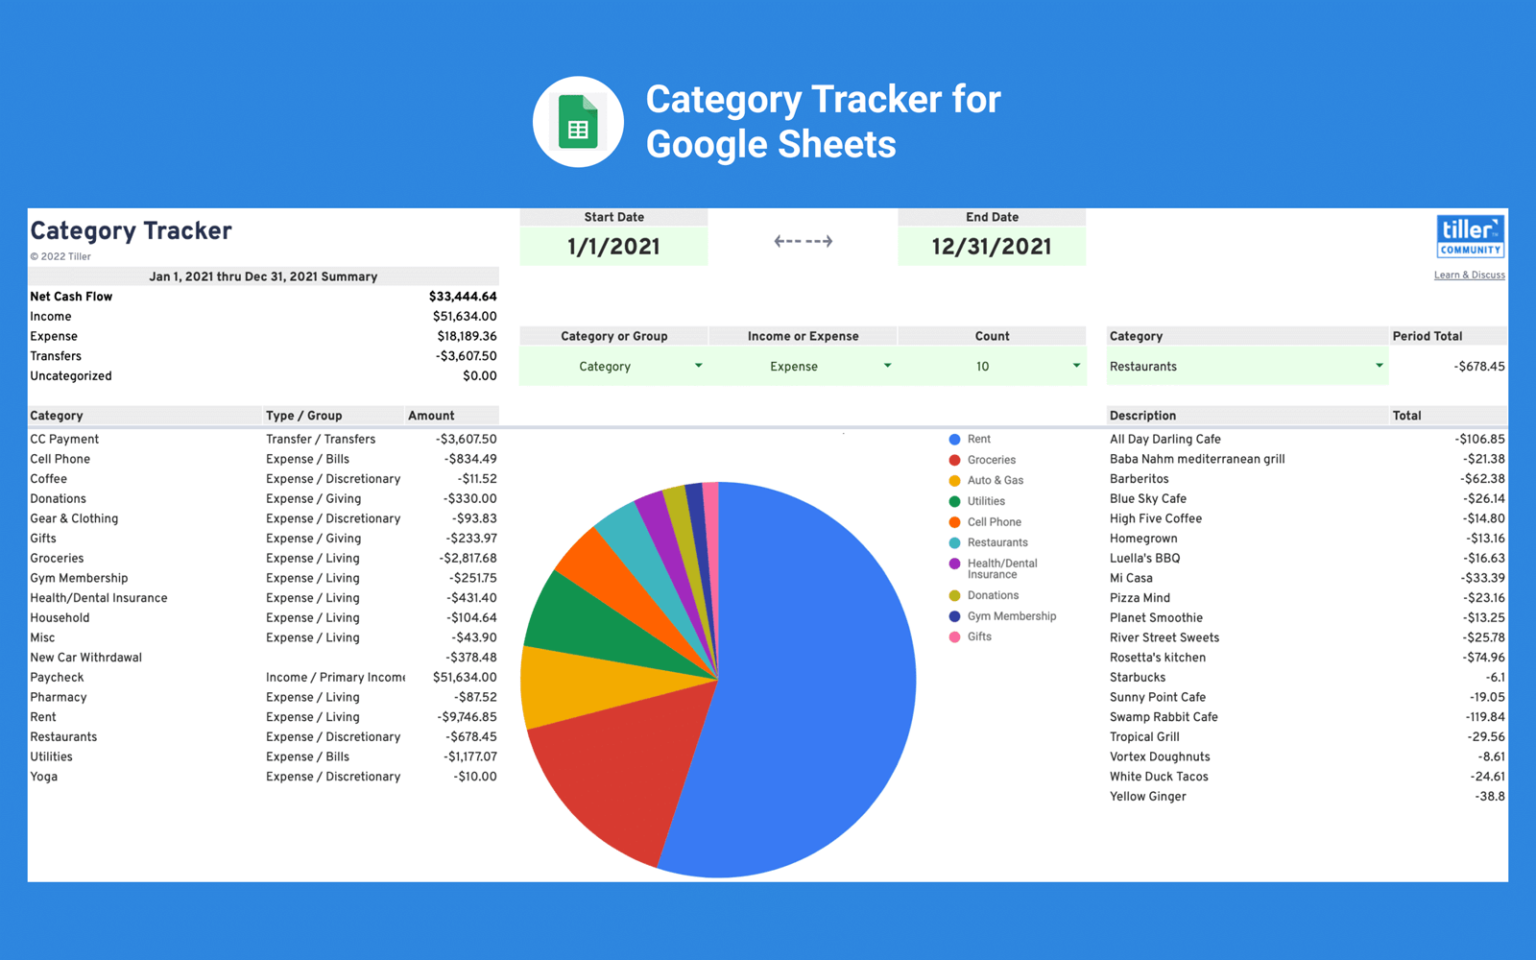Toggle the Rent legend entry
Image resolution: width=1536 pixels, height=960 pixels.
pos(977,438)
